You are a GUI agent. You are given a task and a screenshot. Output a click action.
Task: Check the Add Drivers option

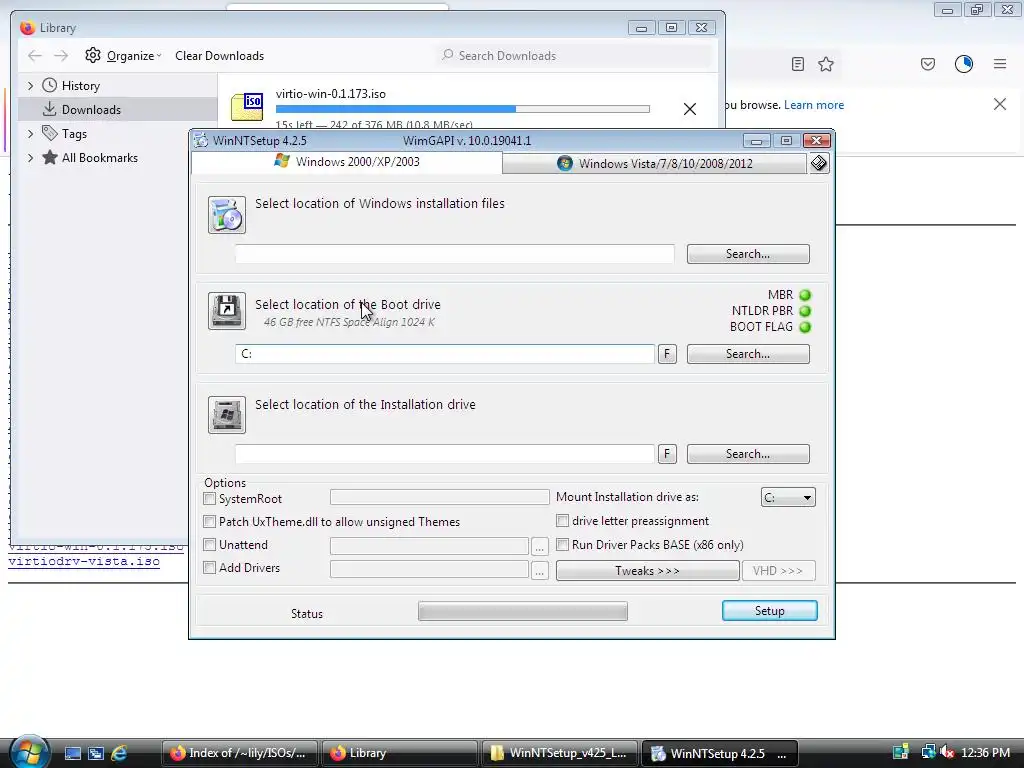coord(210,568)
